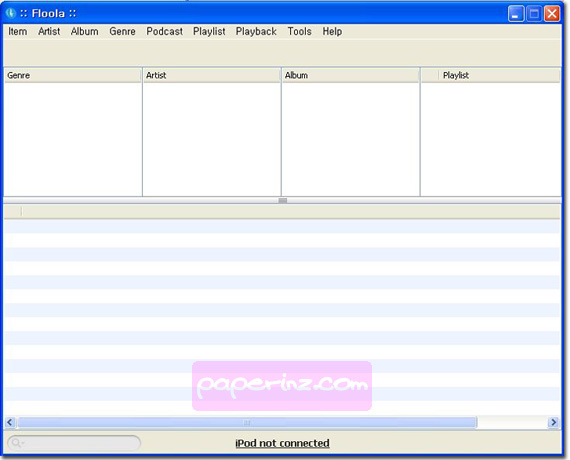Click the Artist column header
Screen dimensions: 570x460
tap(212, 75)
